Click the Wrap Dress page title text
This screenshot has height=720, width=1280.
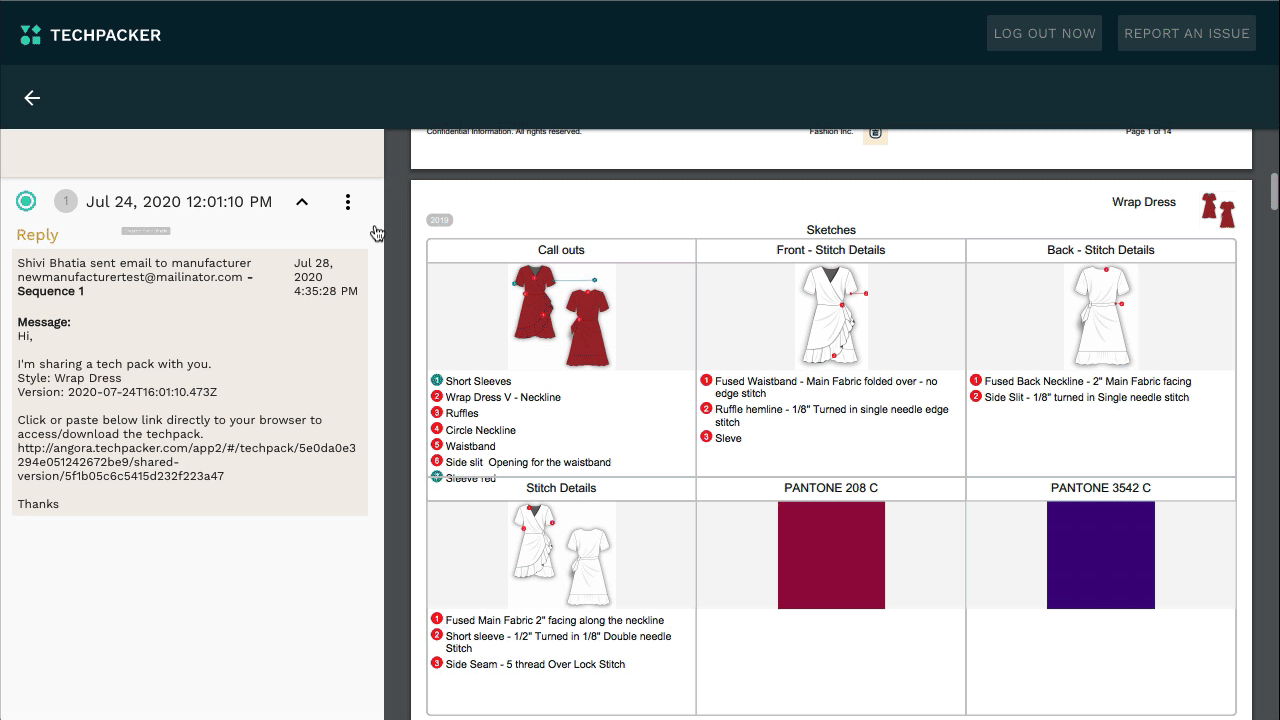coord(1144,202)
